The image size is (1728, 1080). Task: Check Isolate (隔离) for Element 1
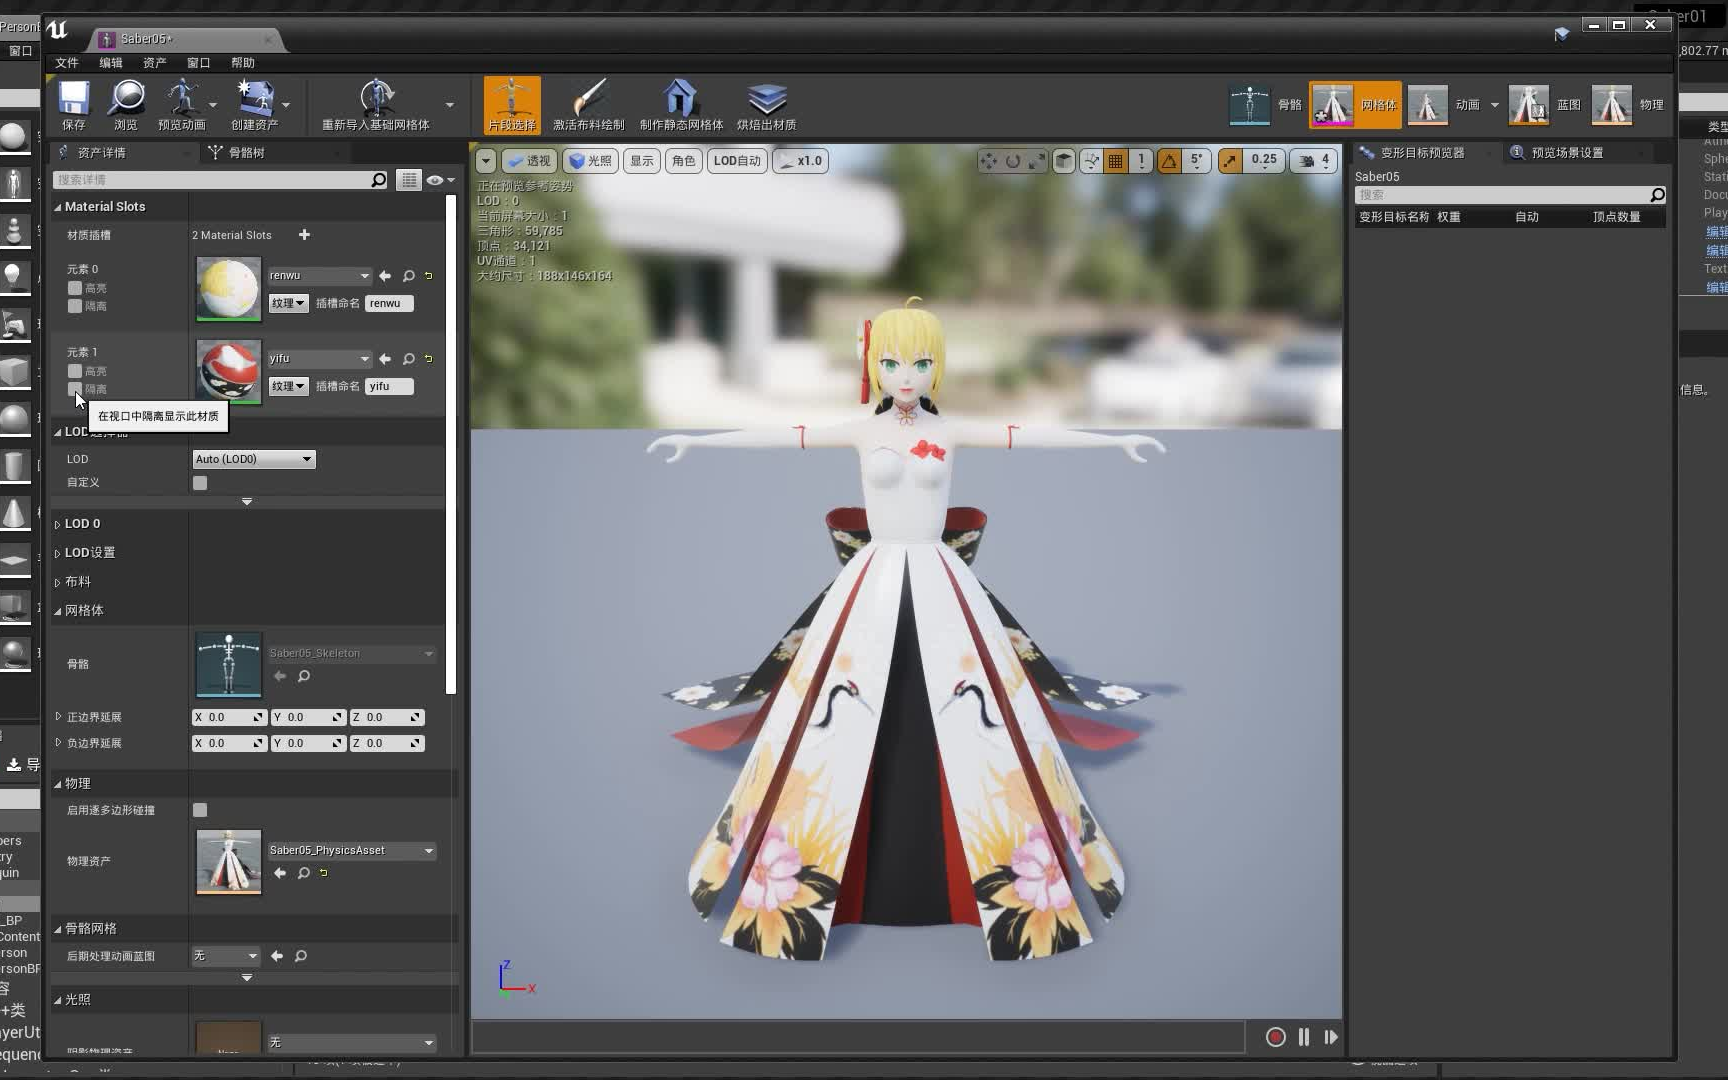75,389
